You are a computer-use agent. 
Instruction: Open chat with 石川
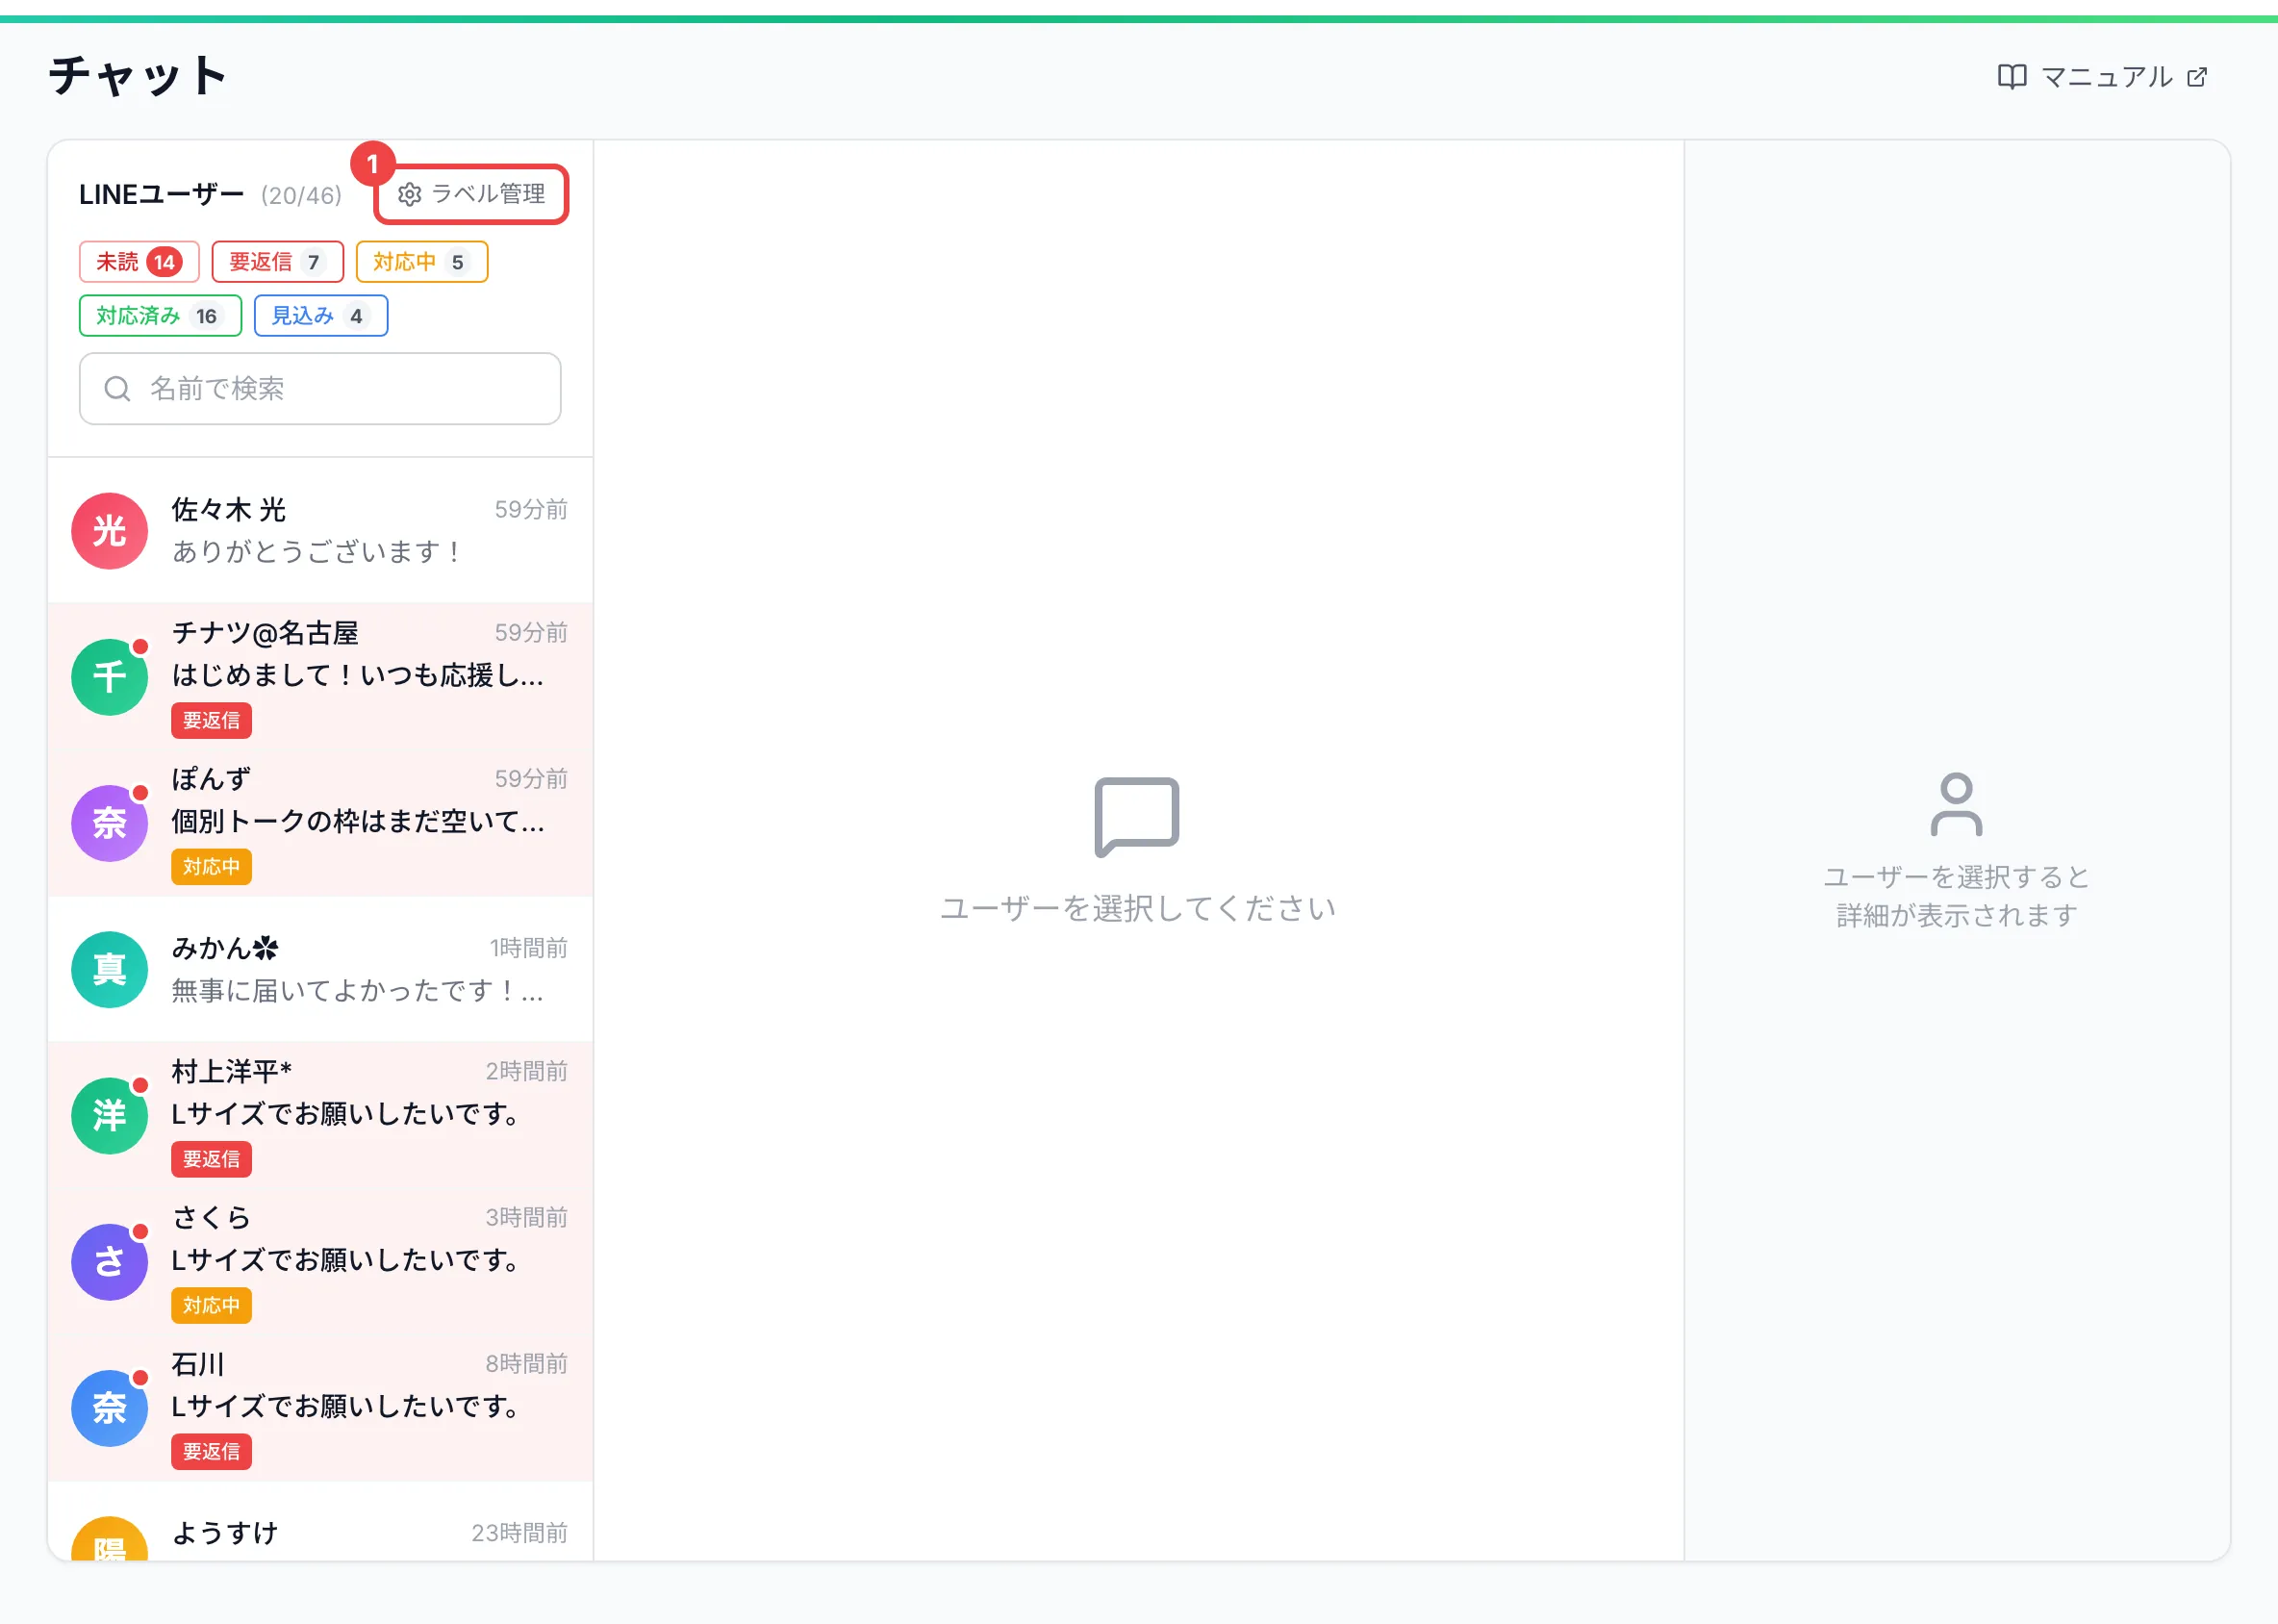click(x=320, y=1408)
